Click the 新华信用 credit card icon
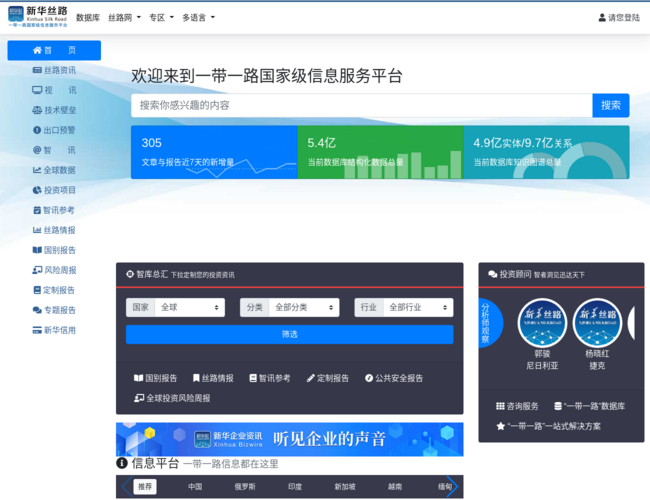This screenshot has width=650, height=500. pos(37,330)
